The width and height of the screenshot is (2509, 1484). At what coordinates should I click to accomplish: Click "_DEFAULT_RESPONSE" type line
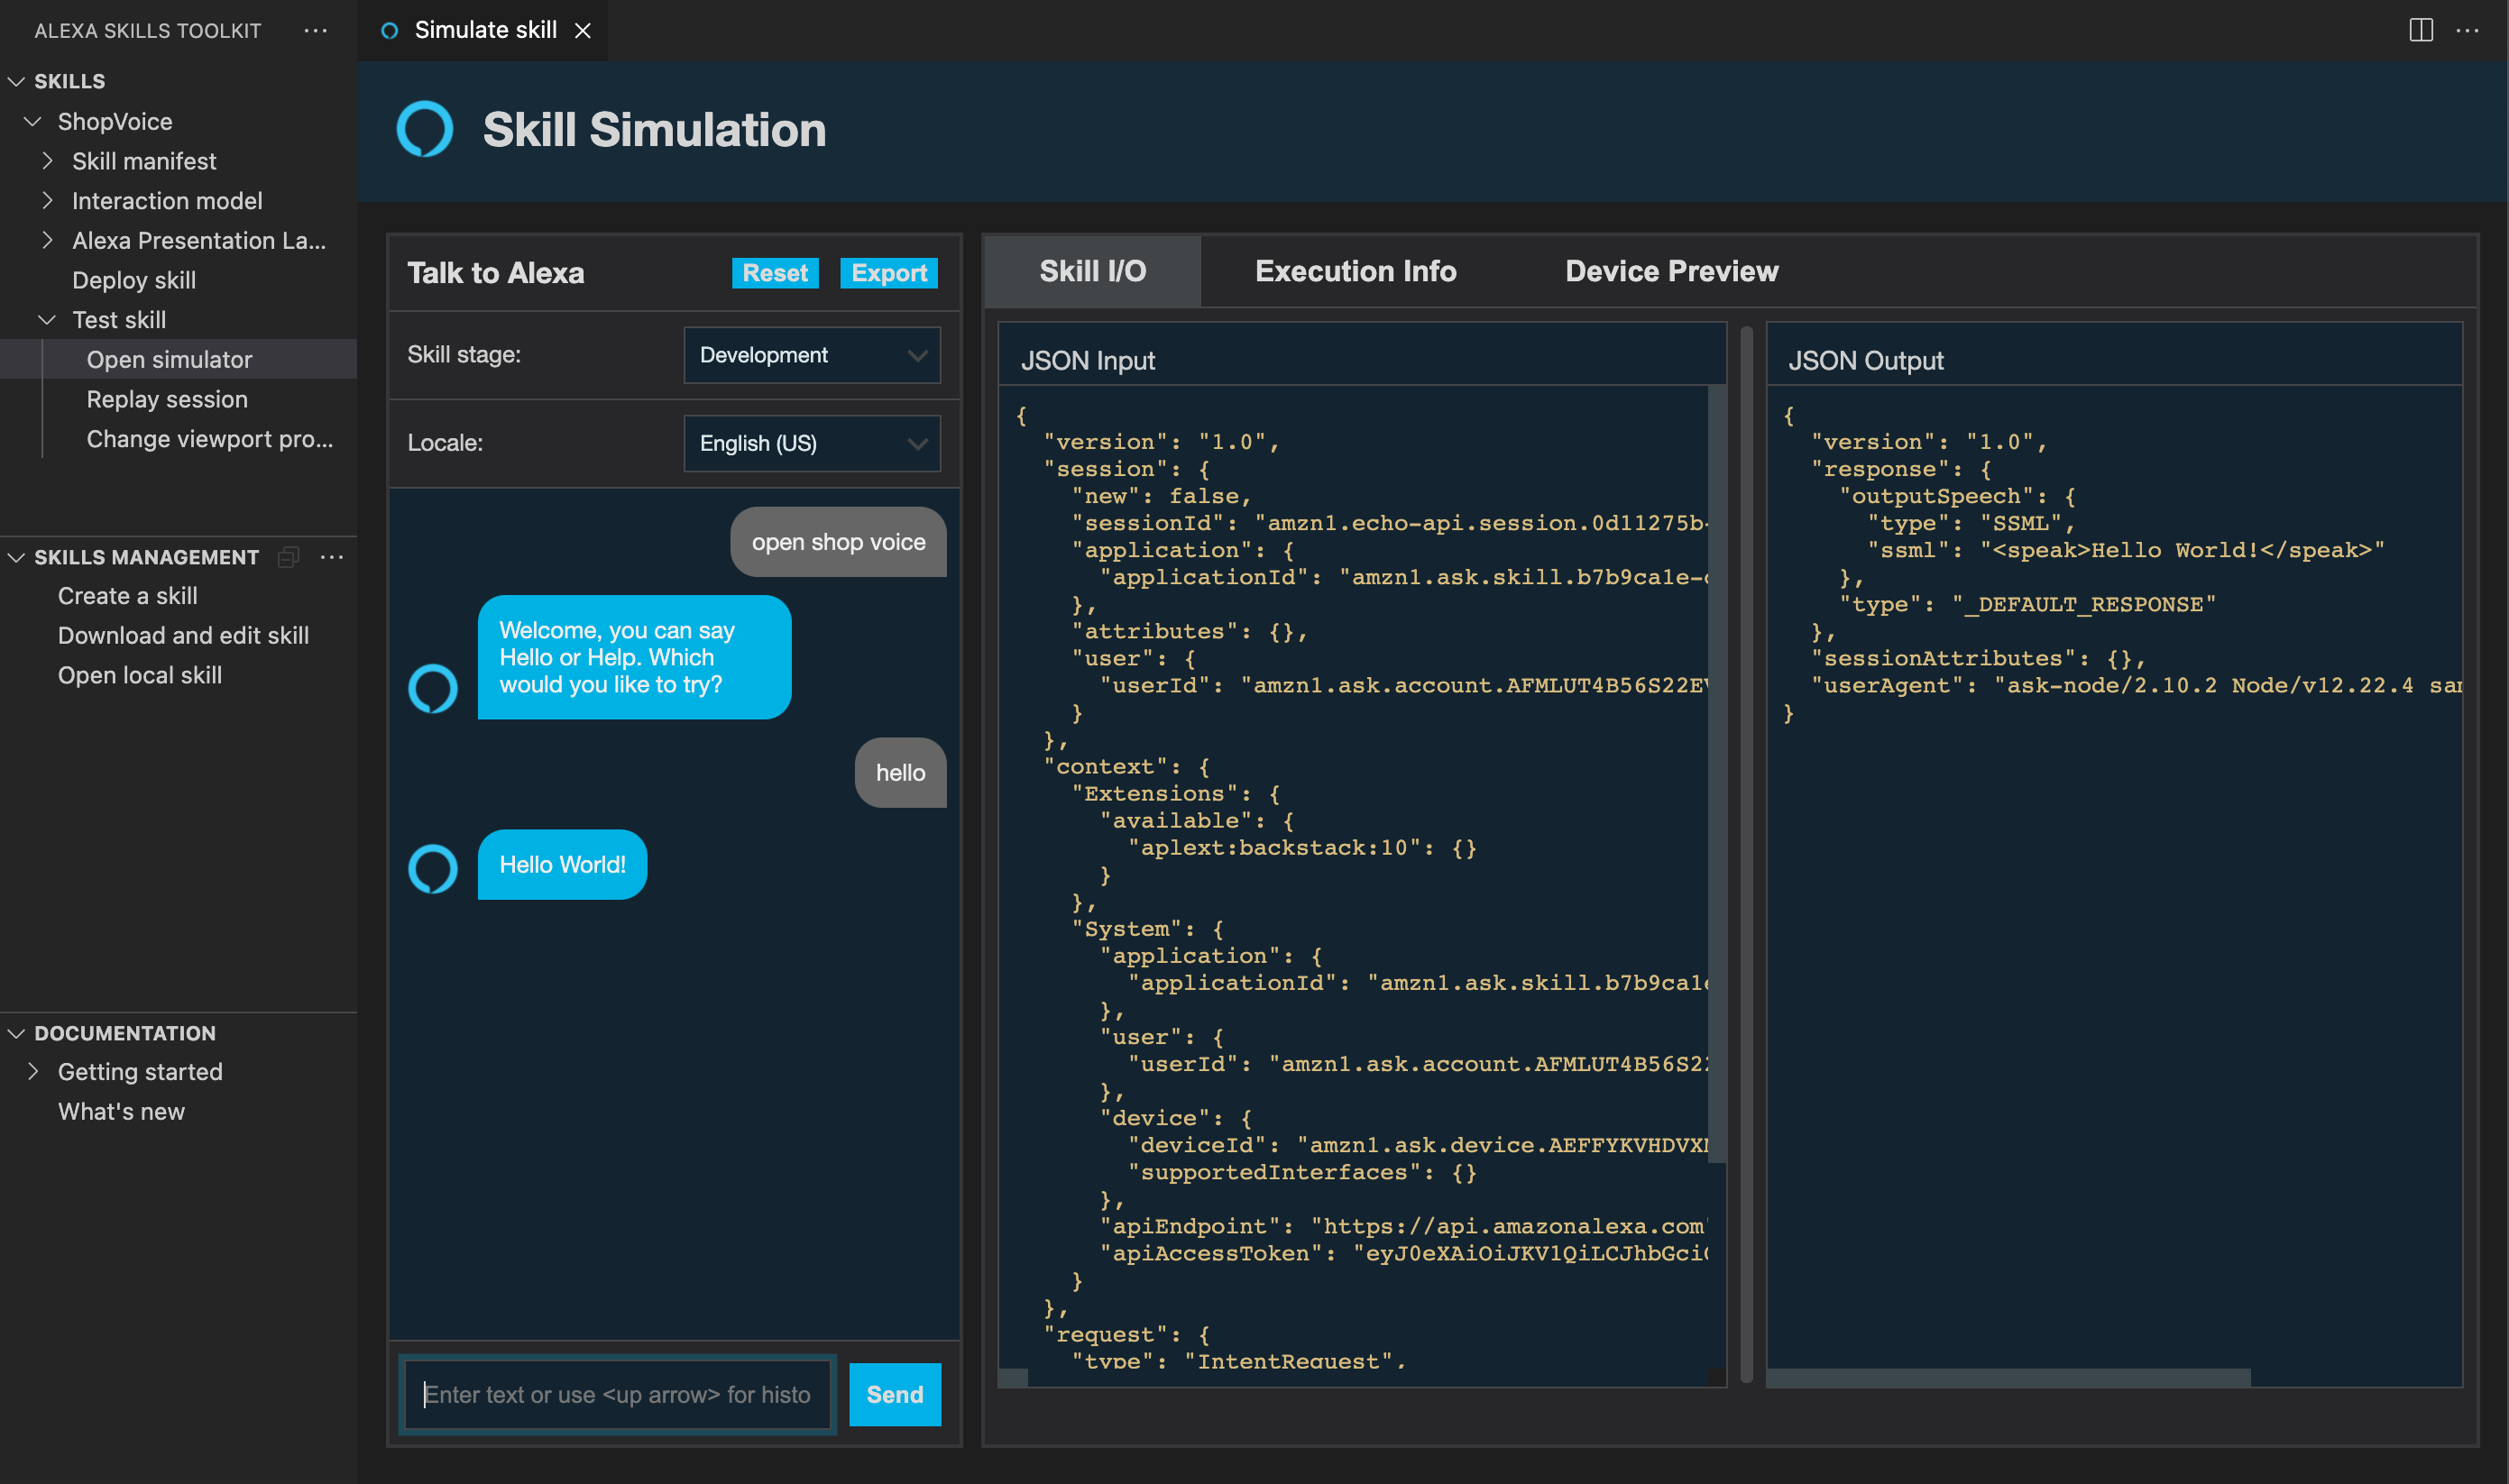click(2028, 604)
